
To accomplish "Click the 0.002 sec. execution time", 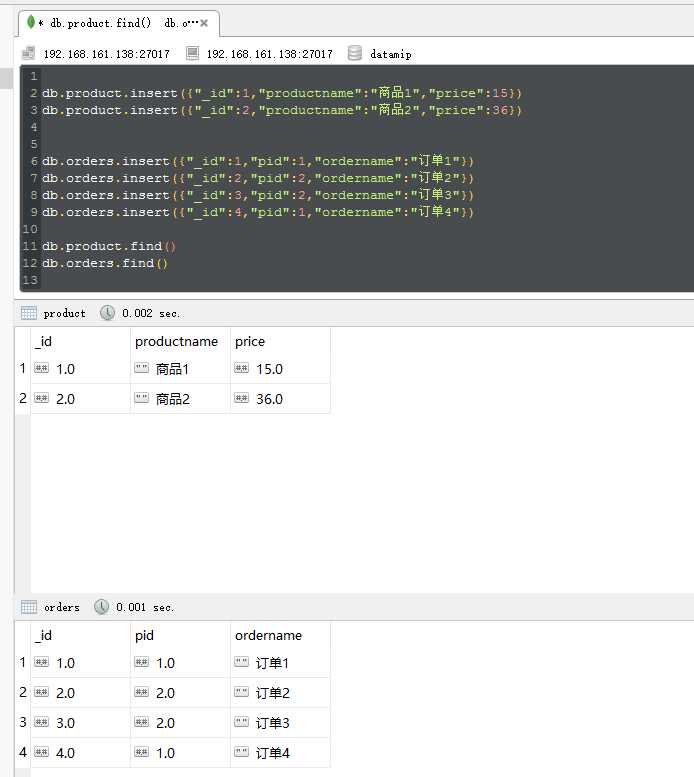I will 151,314.
